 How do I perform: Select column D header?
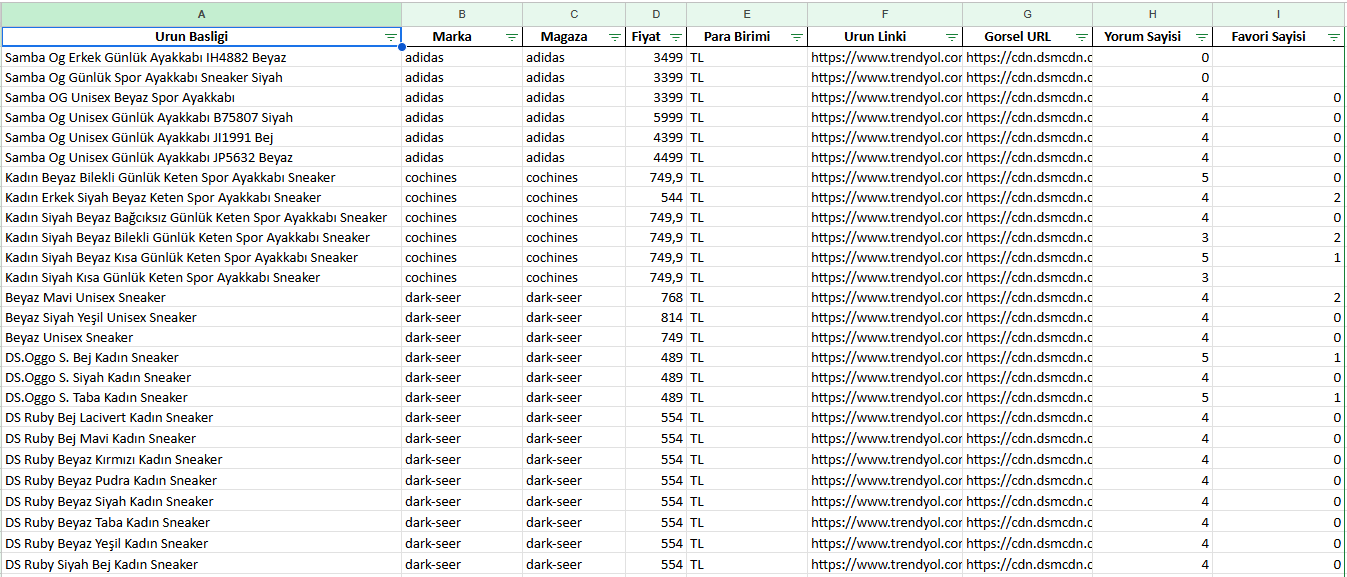656,14
